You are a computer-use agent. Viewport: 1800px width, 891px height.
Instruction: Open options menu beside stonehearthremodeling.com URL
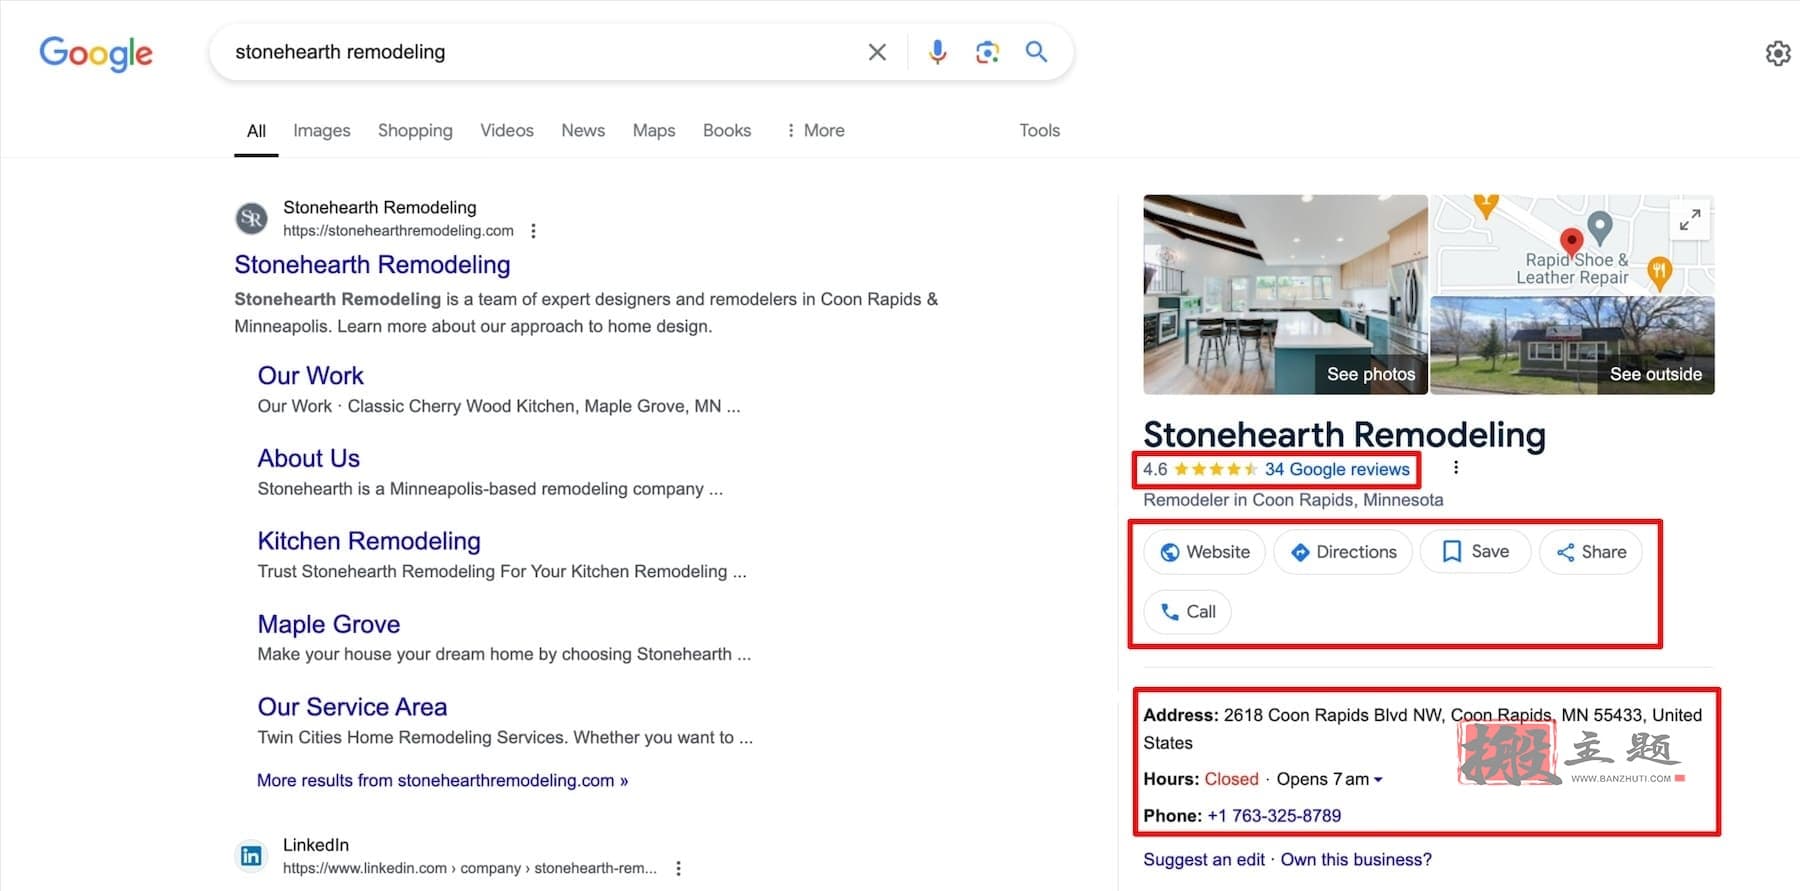point(533,231)
